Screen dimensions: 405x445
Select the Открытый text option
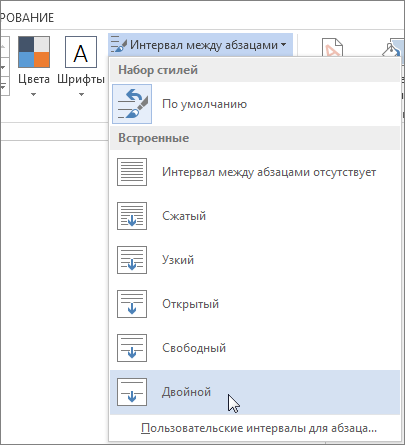coord(191,304)
